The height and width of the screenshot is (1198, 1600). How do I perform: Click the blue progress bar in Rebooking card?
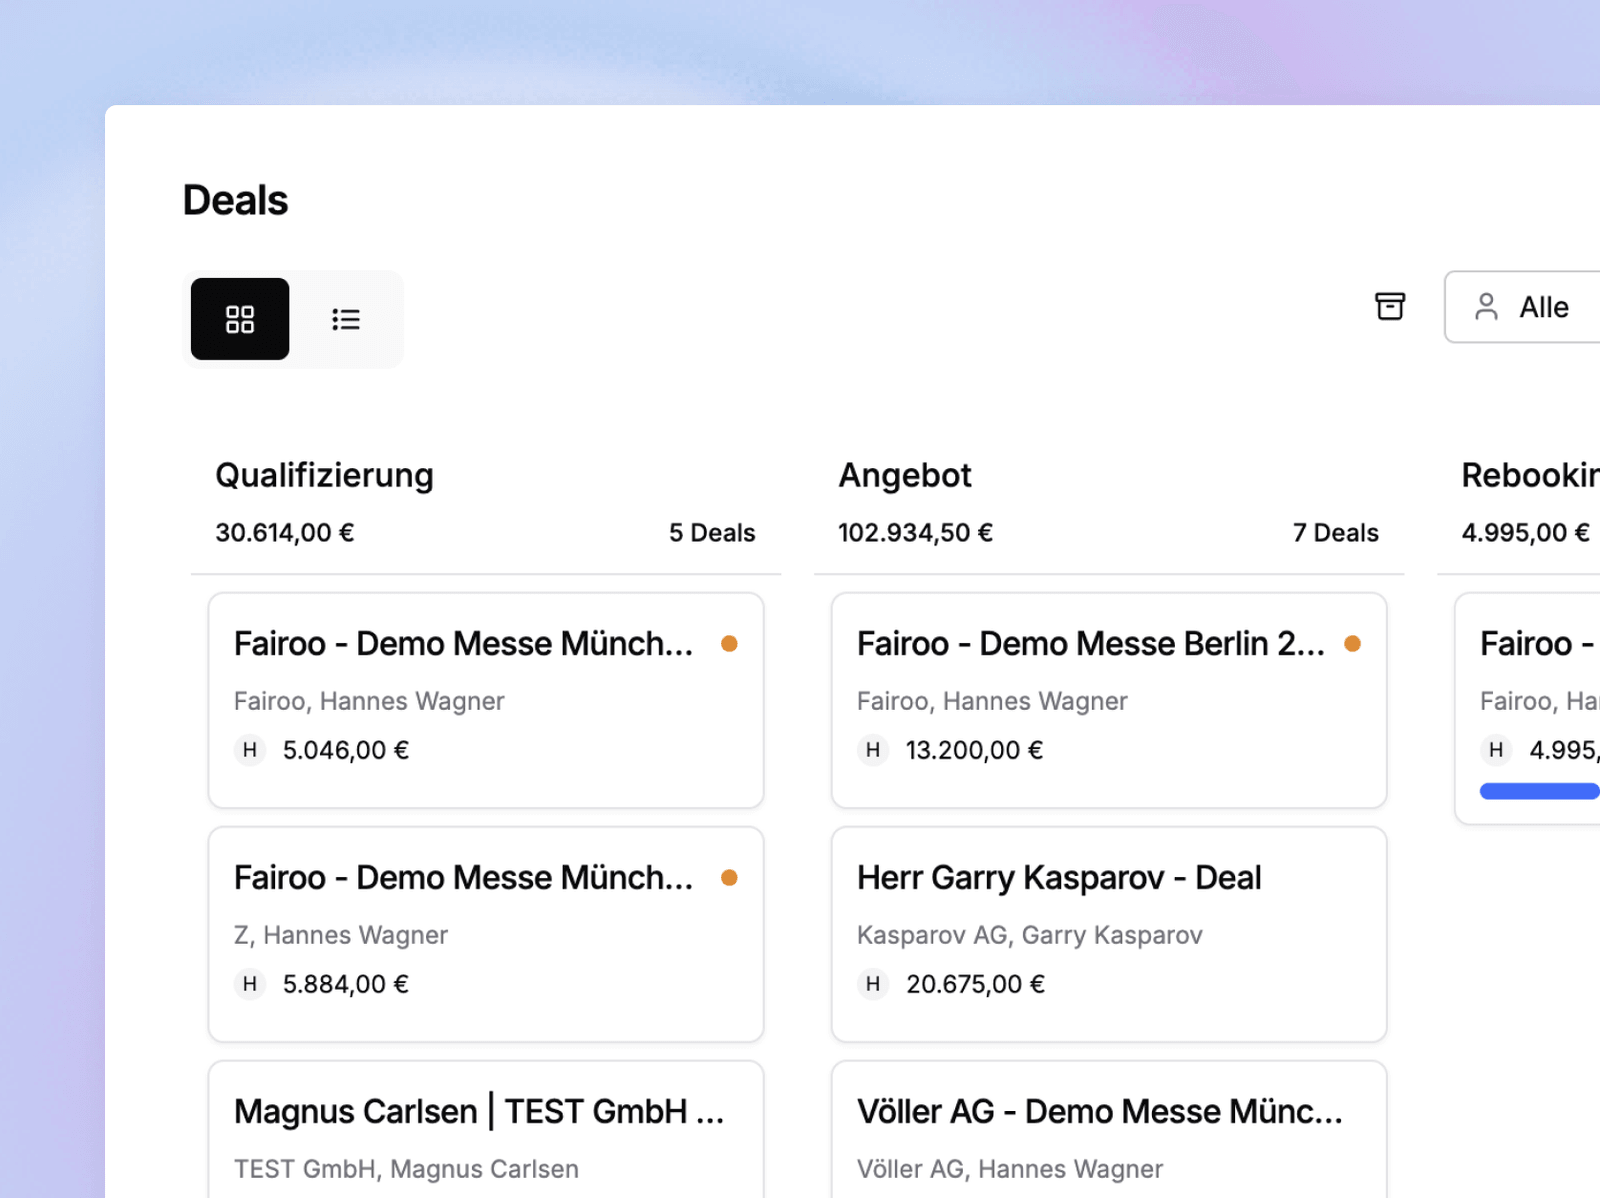(x=1540, y=791)
